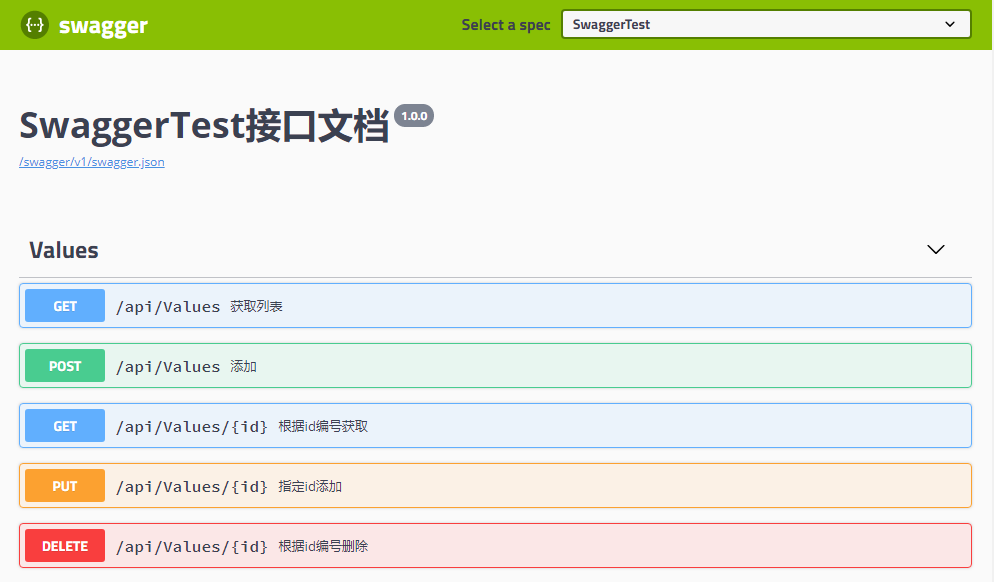Image resolution: width=994 pixels, height=582 pixels.
Task: Click the Values tag heading
Action: 64,250
